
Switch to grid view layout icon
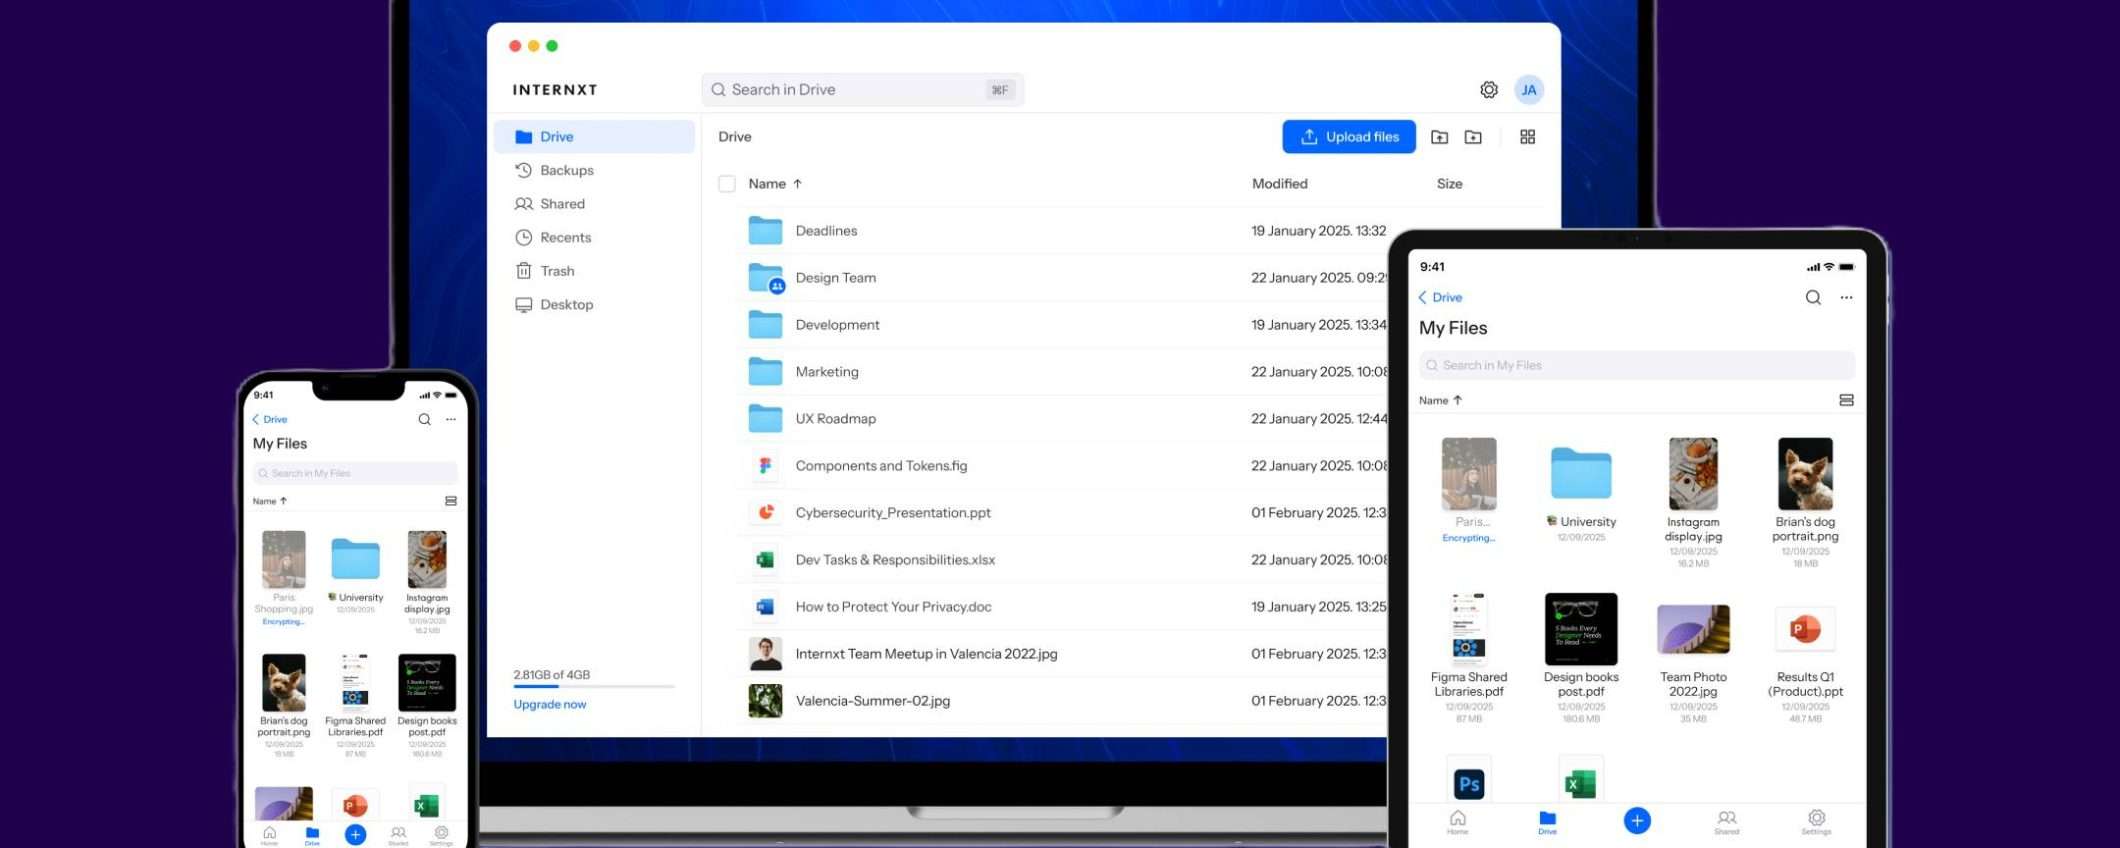(1527, 137)
